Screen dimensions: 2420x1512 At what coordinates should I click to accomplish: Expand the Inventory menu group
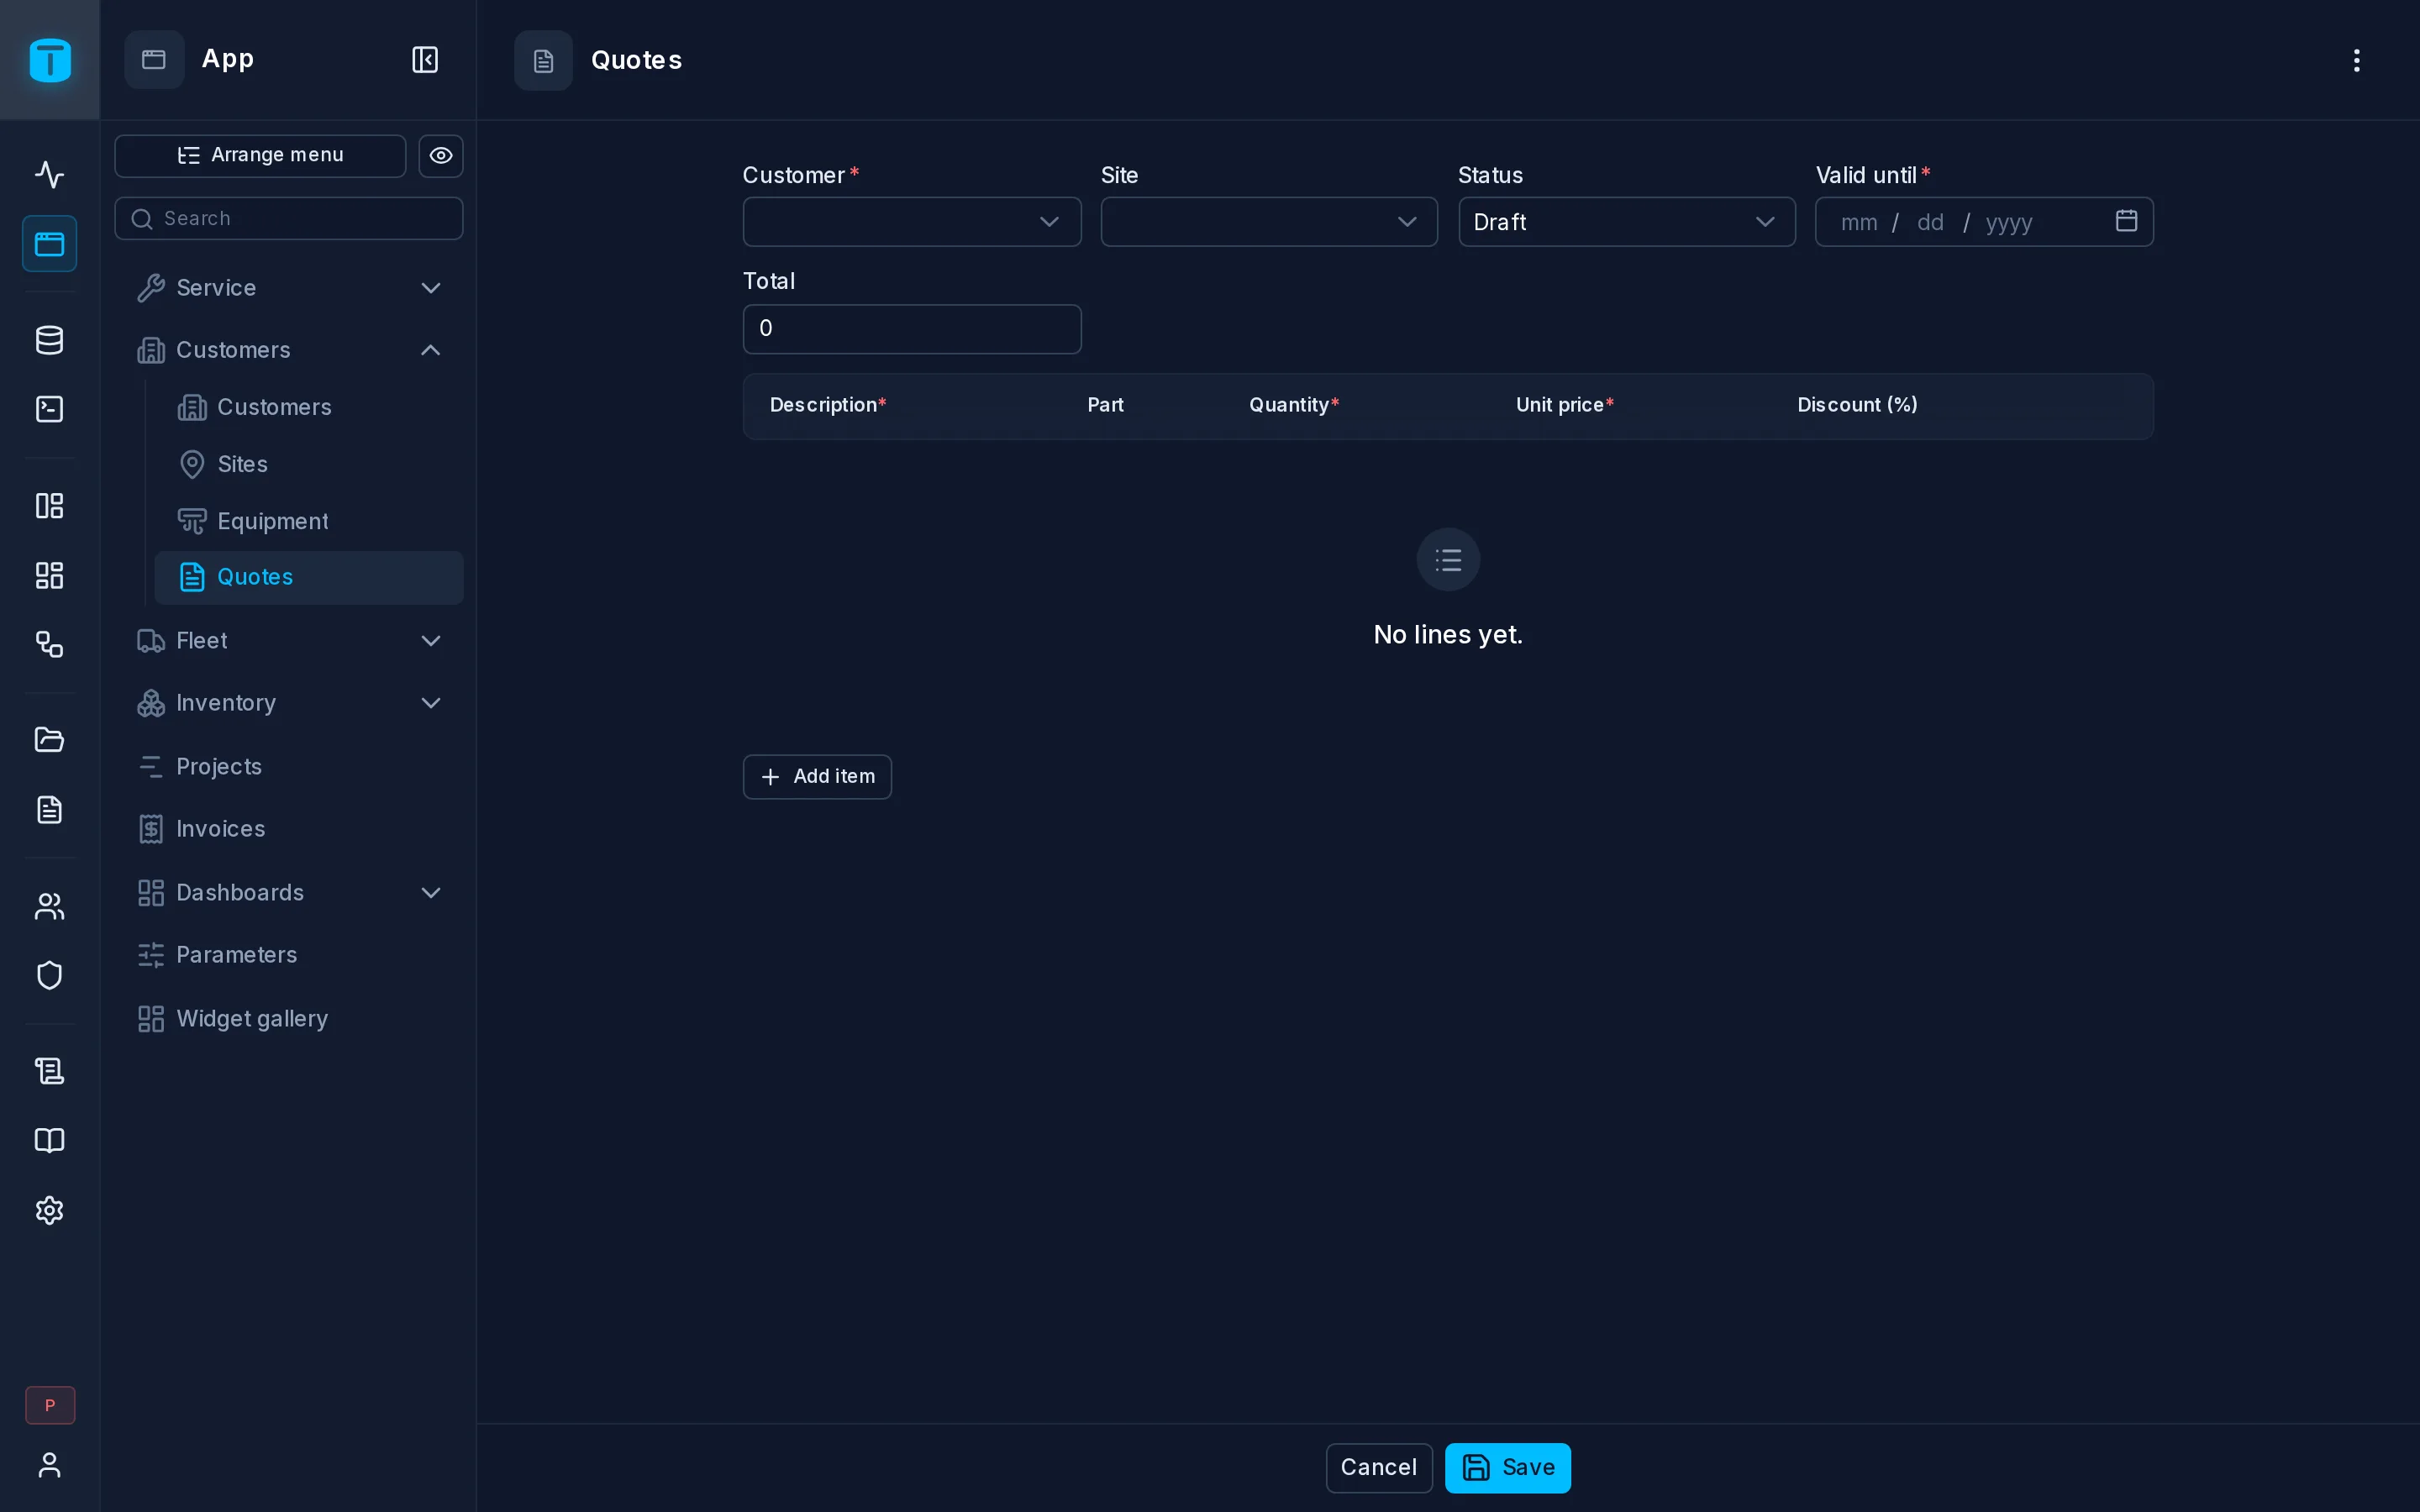[x=289, y=703]
